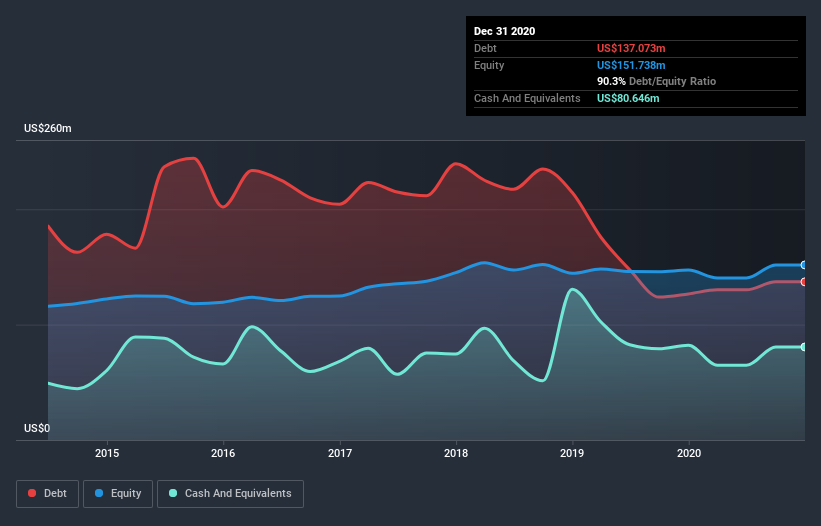Toggle the Debt series legend button
Viewport: 821px width, 526px height.
point(47,494)
